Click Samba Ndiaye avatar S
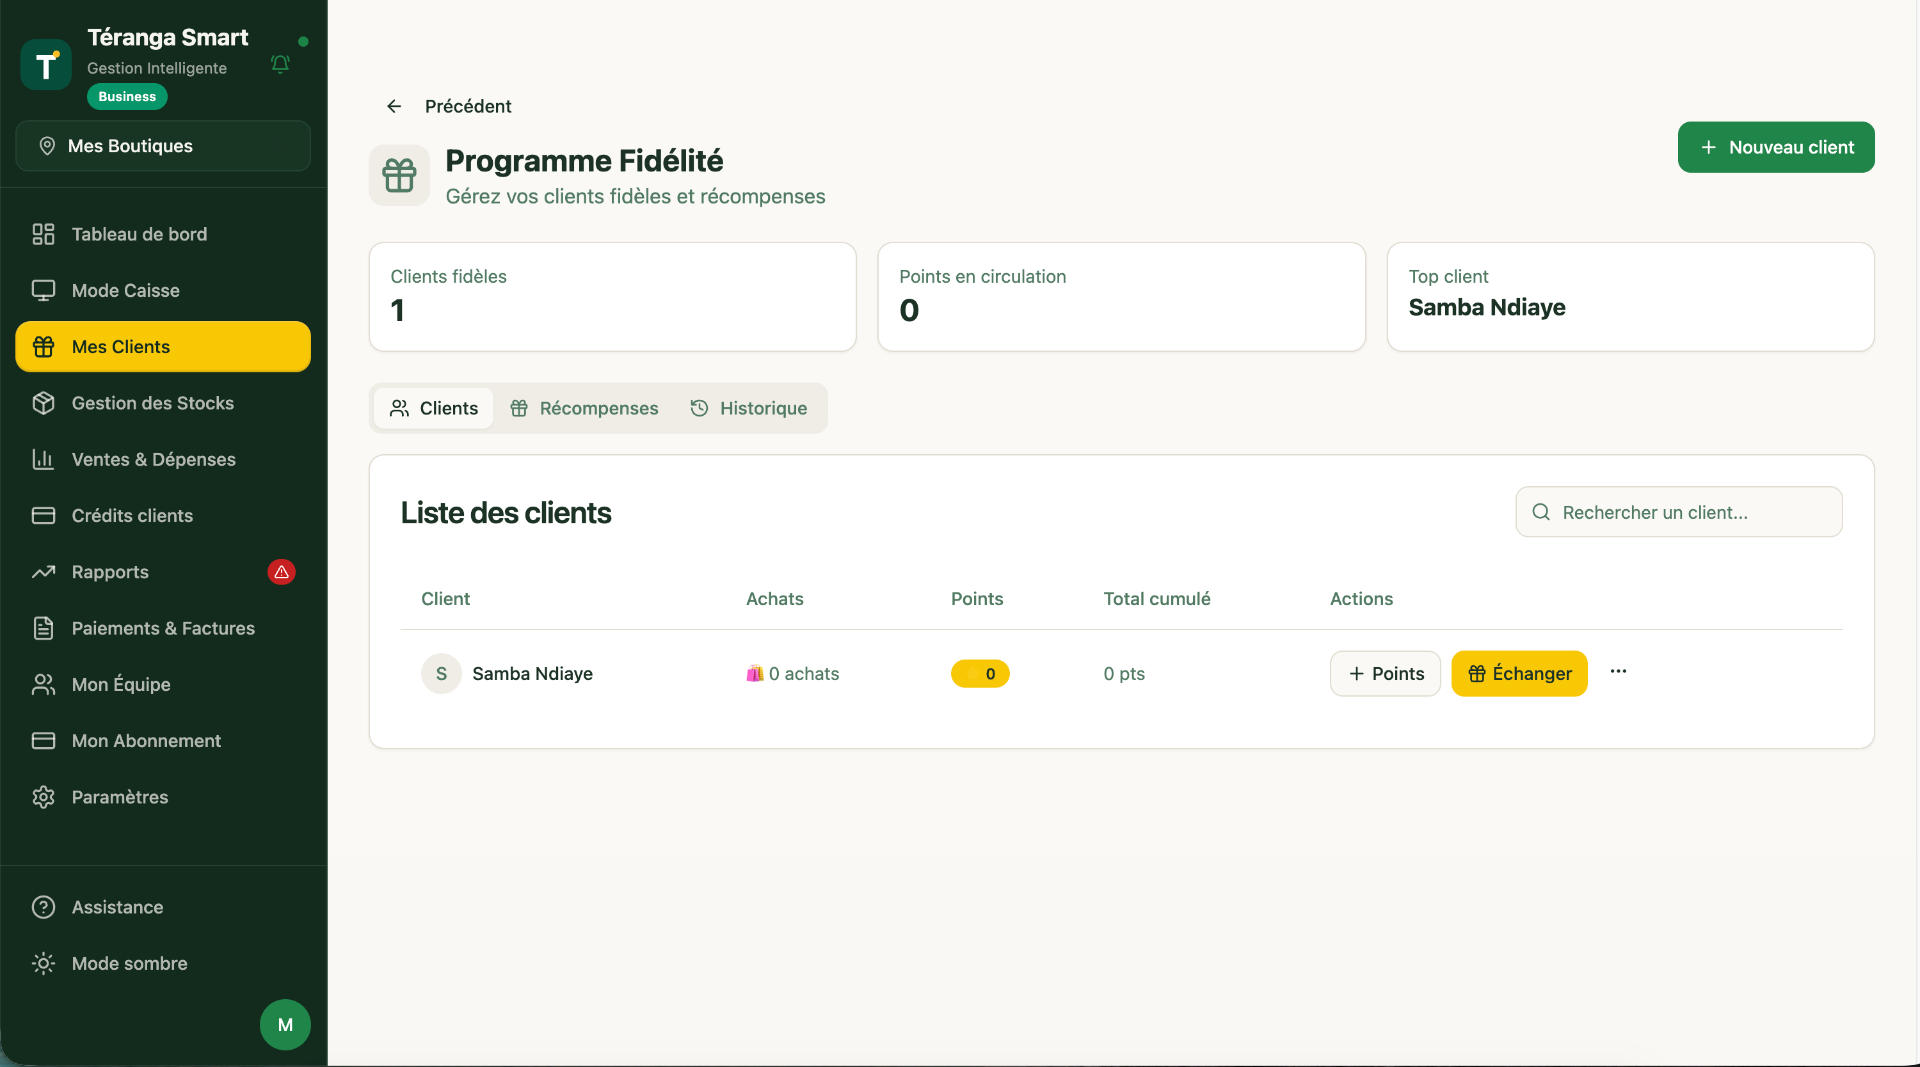 441,674
